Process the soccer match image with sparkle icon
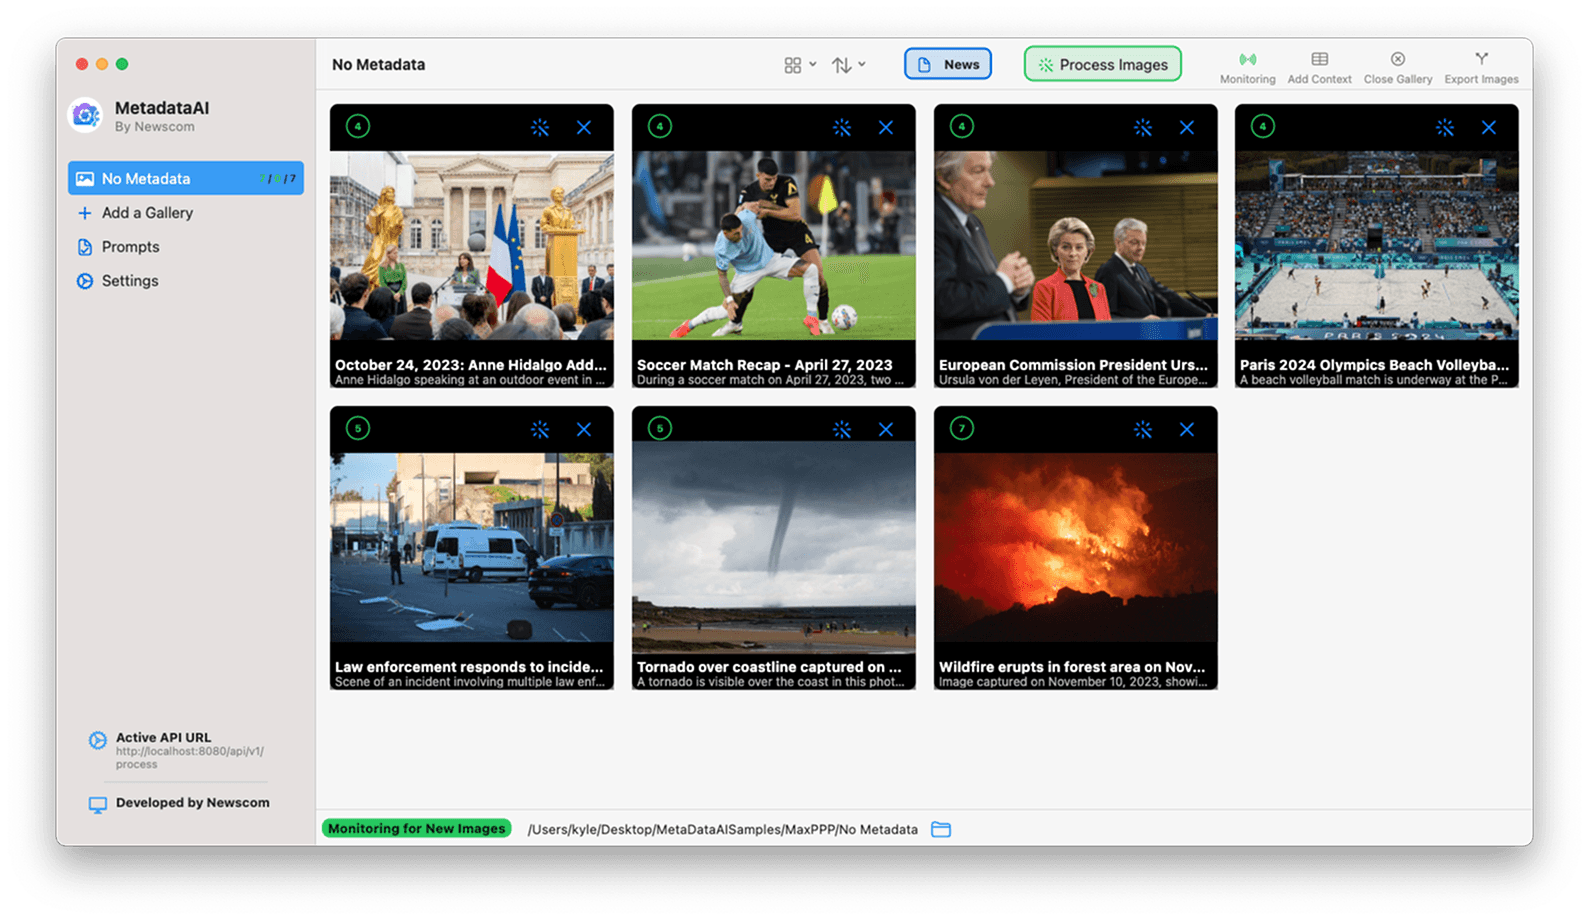 842,128
